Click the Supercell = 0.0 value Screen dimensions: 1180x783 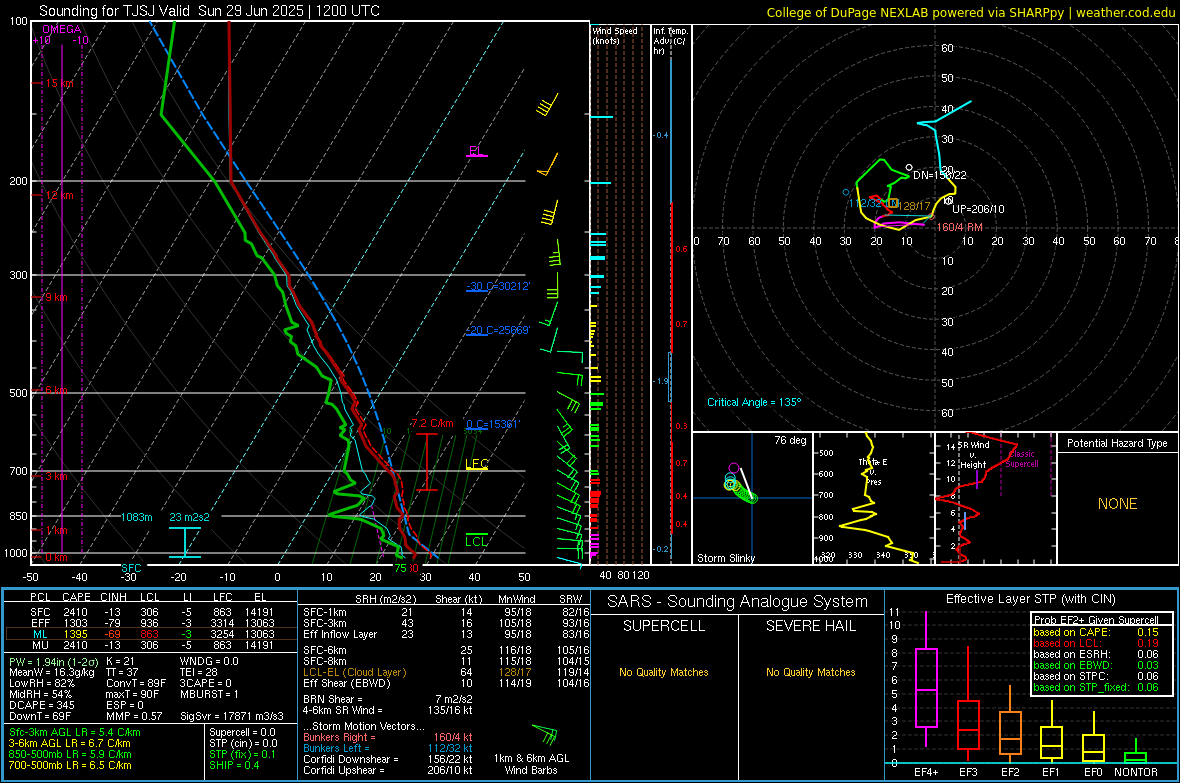click(x=242, y=732)
